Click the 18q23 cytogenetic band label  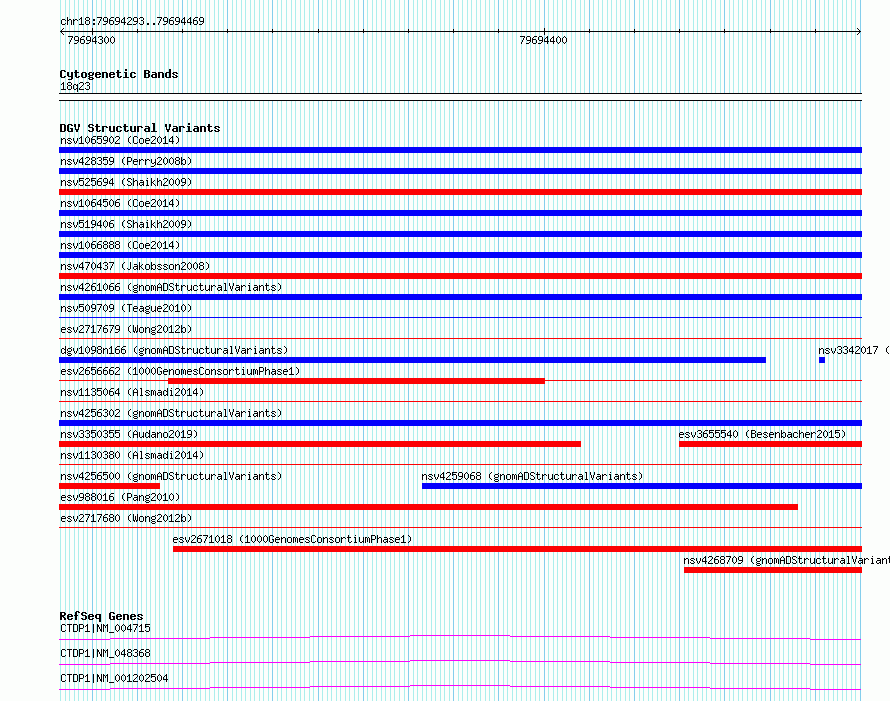point(75,86)
